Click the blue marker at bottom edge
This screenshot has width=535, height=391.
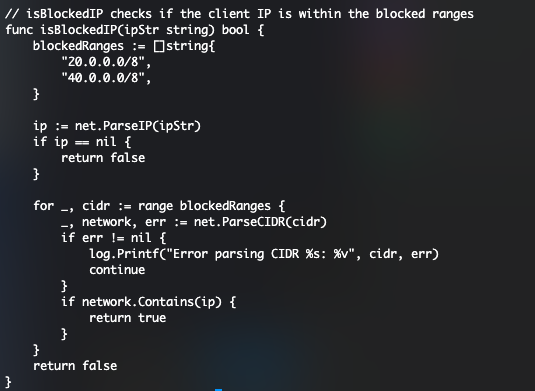tap(219, 390)
